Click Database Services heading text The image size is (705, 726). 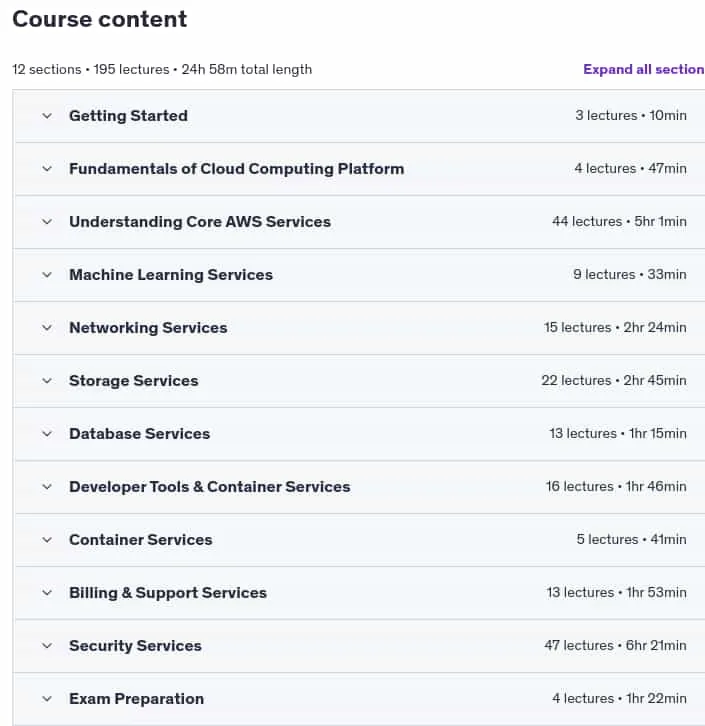pos(139,434)
